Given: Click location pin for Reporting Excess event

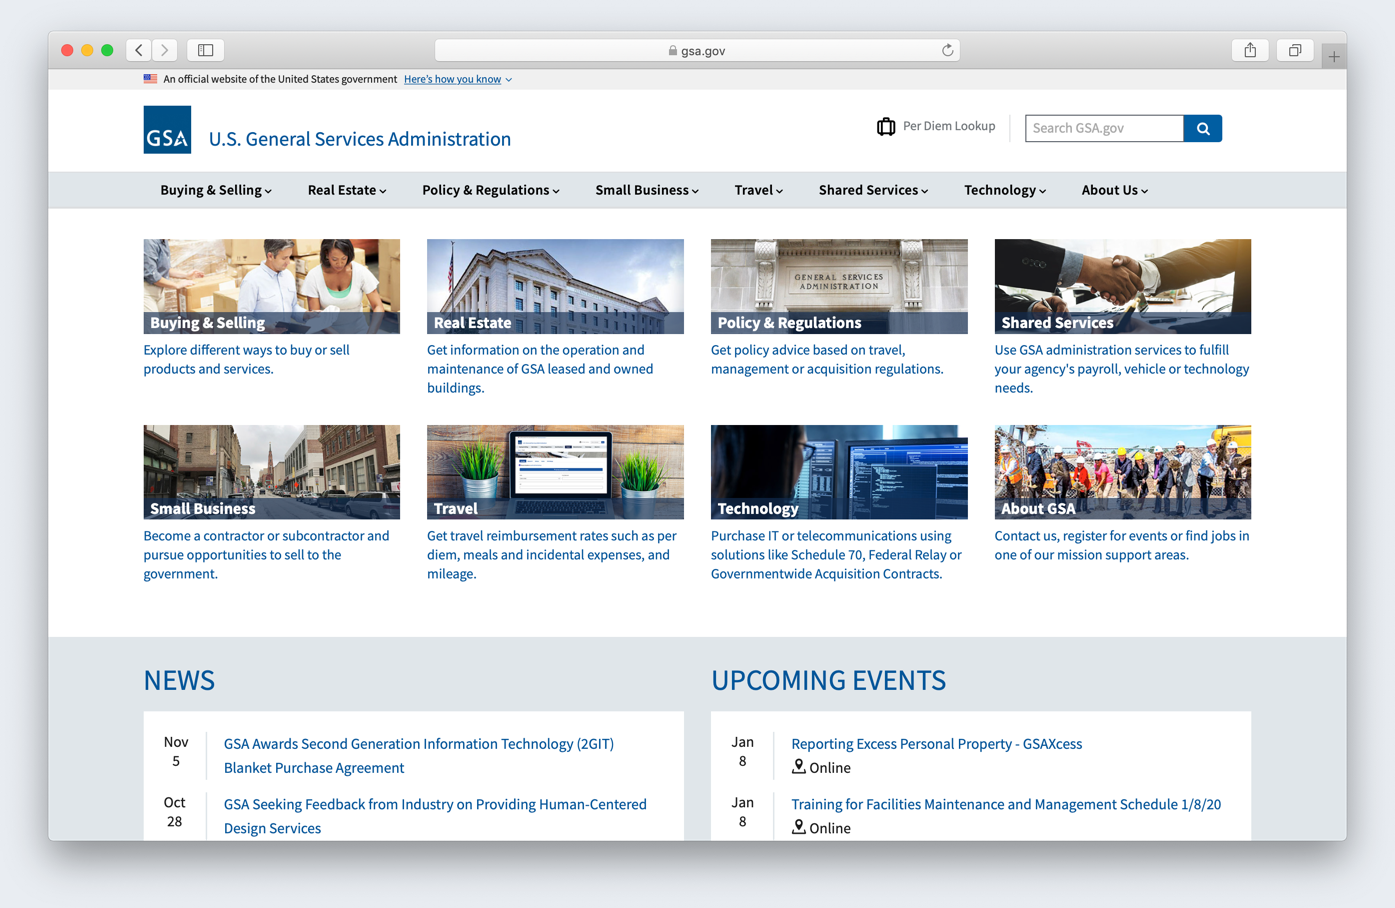Looking at the screenshot, I should coord(798,767).
